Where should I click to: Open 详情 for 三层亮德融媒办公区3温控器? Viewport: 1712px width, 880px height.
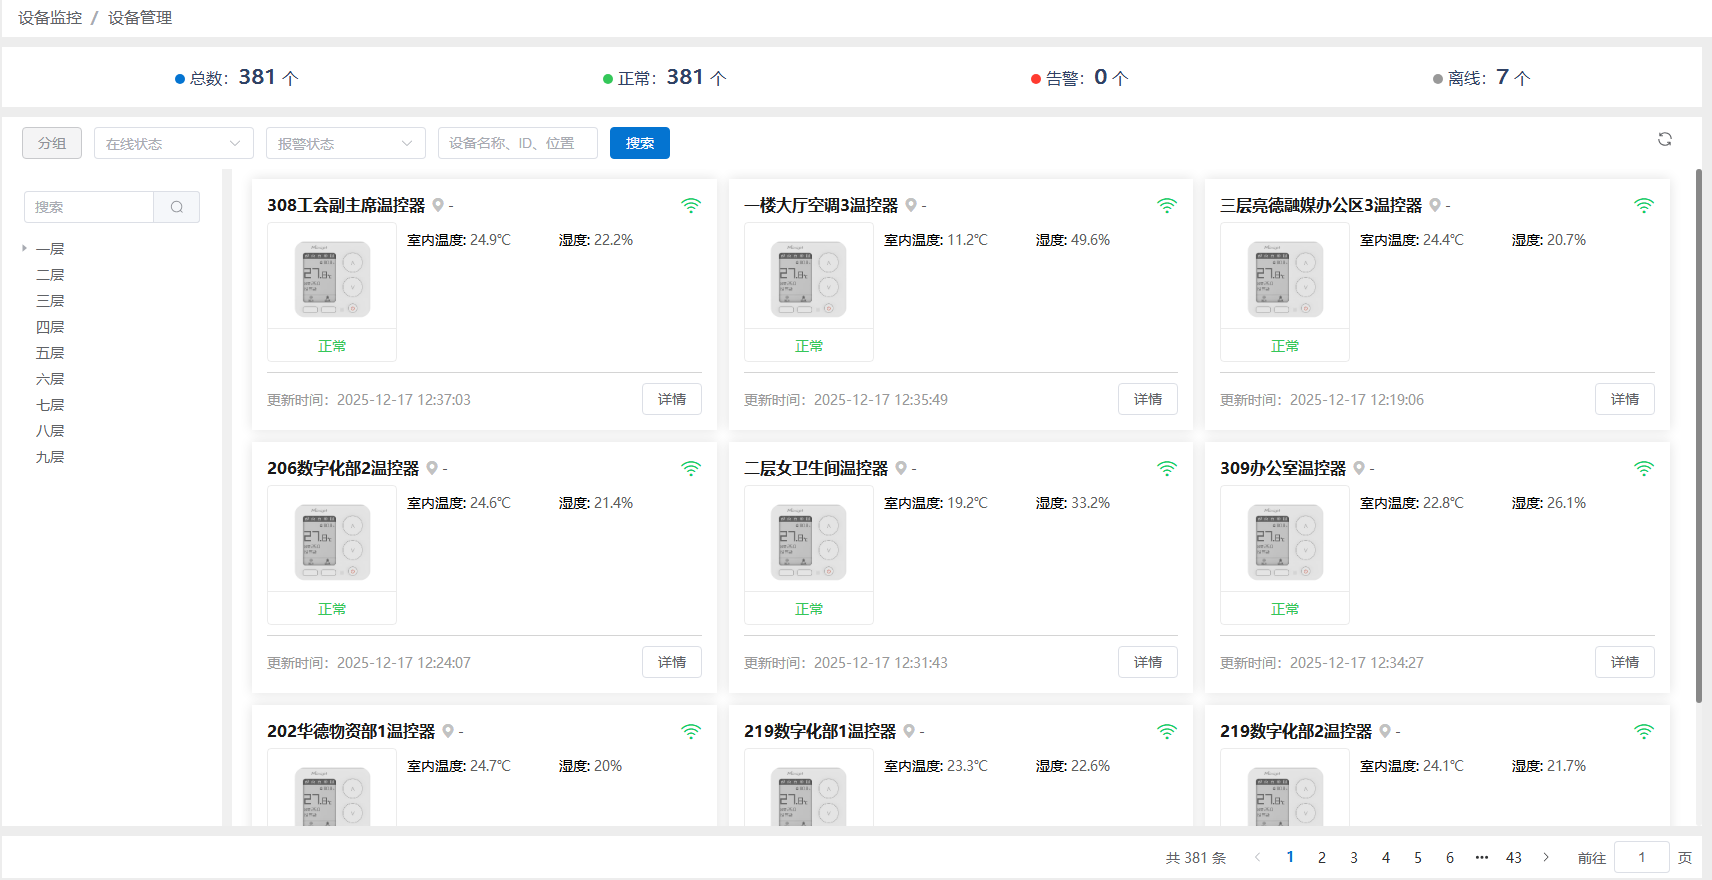click(x=1624, y=399)
